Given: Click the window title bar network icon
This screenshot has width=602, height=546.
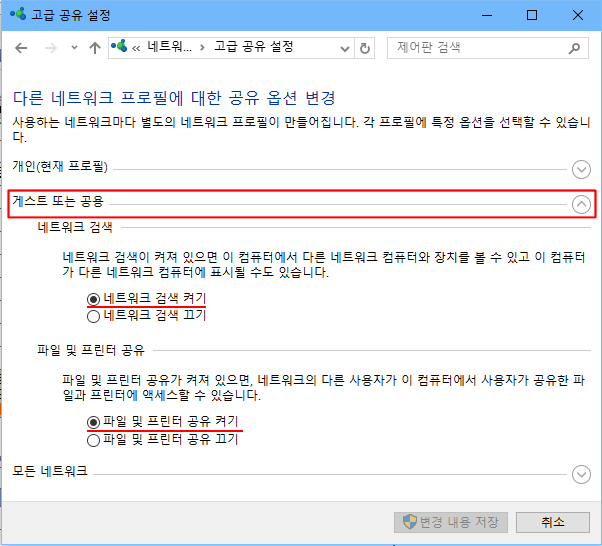Looking at the screenshot, I should [18, 15].
